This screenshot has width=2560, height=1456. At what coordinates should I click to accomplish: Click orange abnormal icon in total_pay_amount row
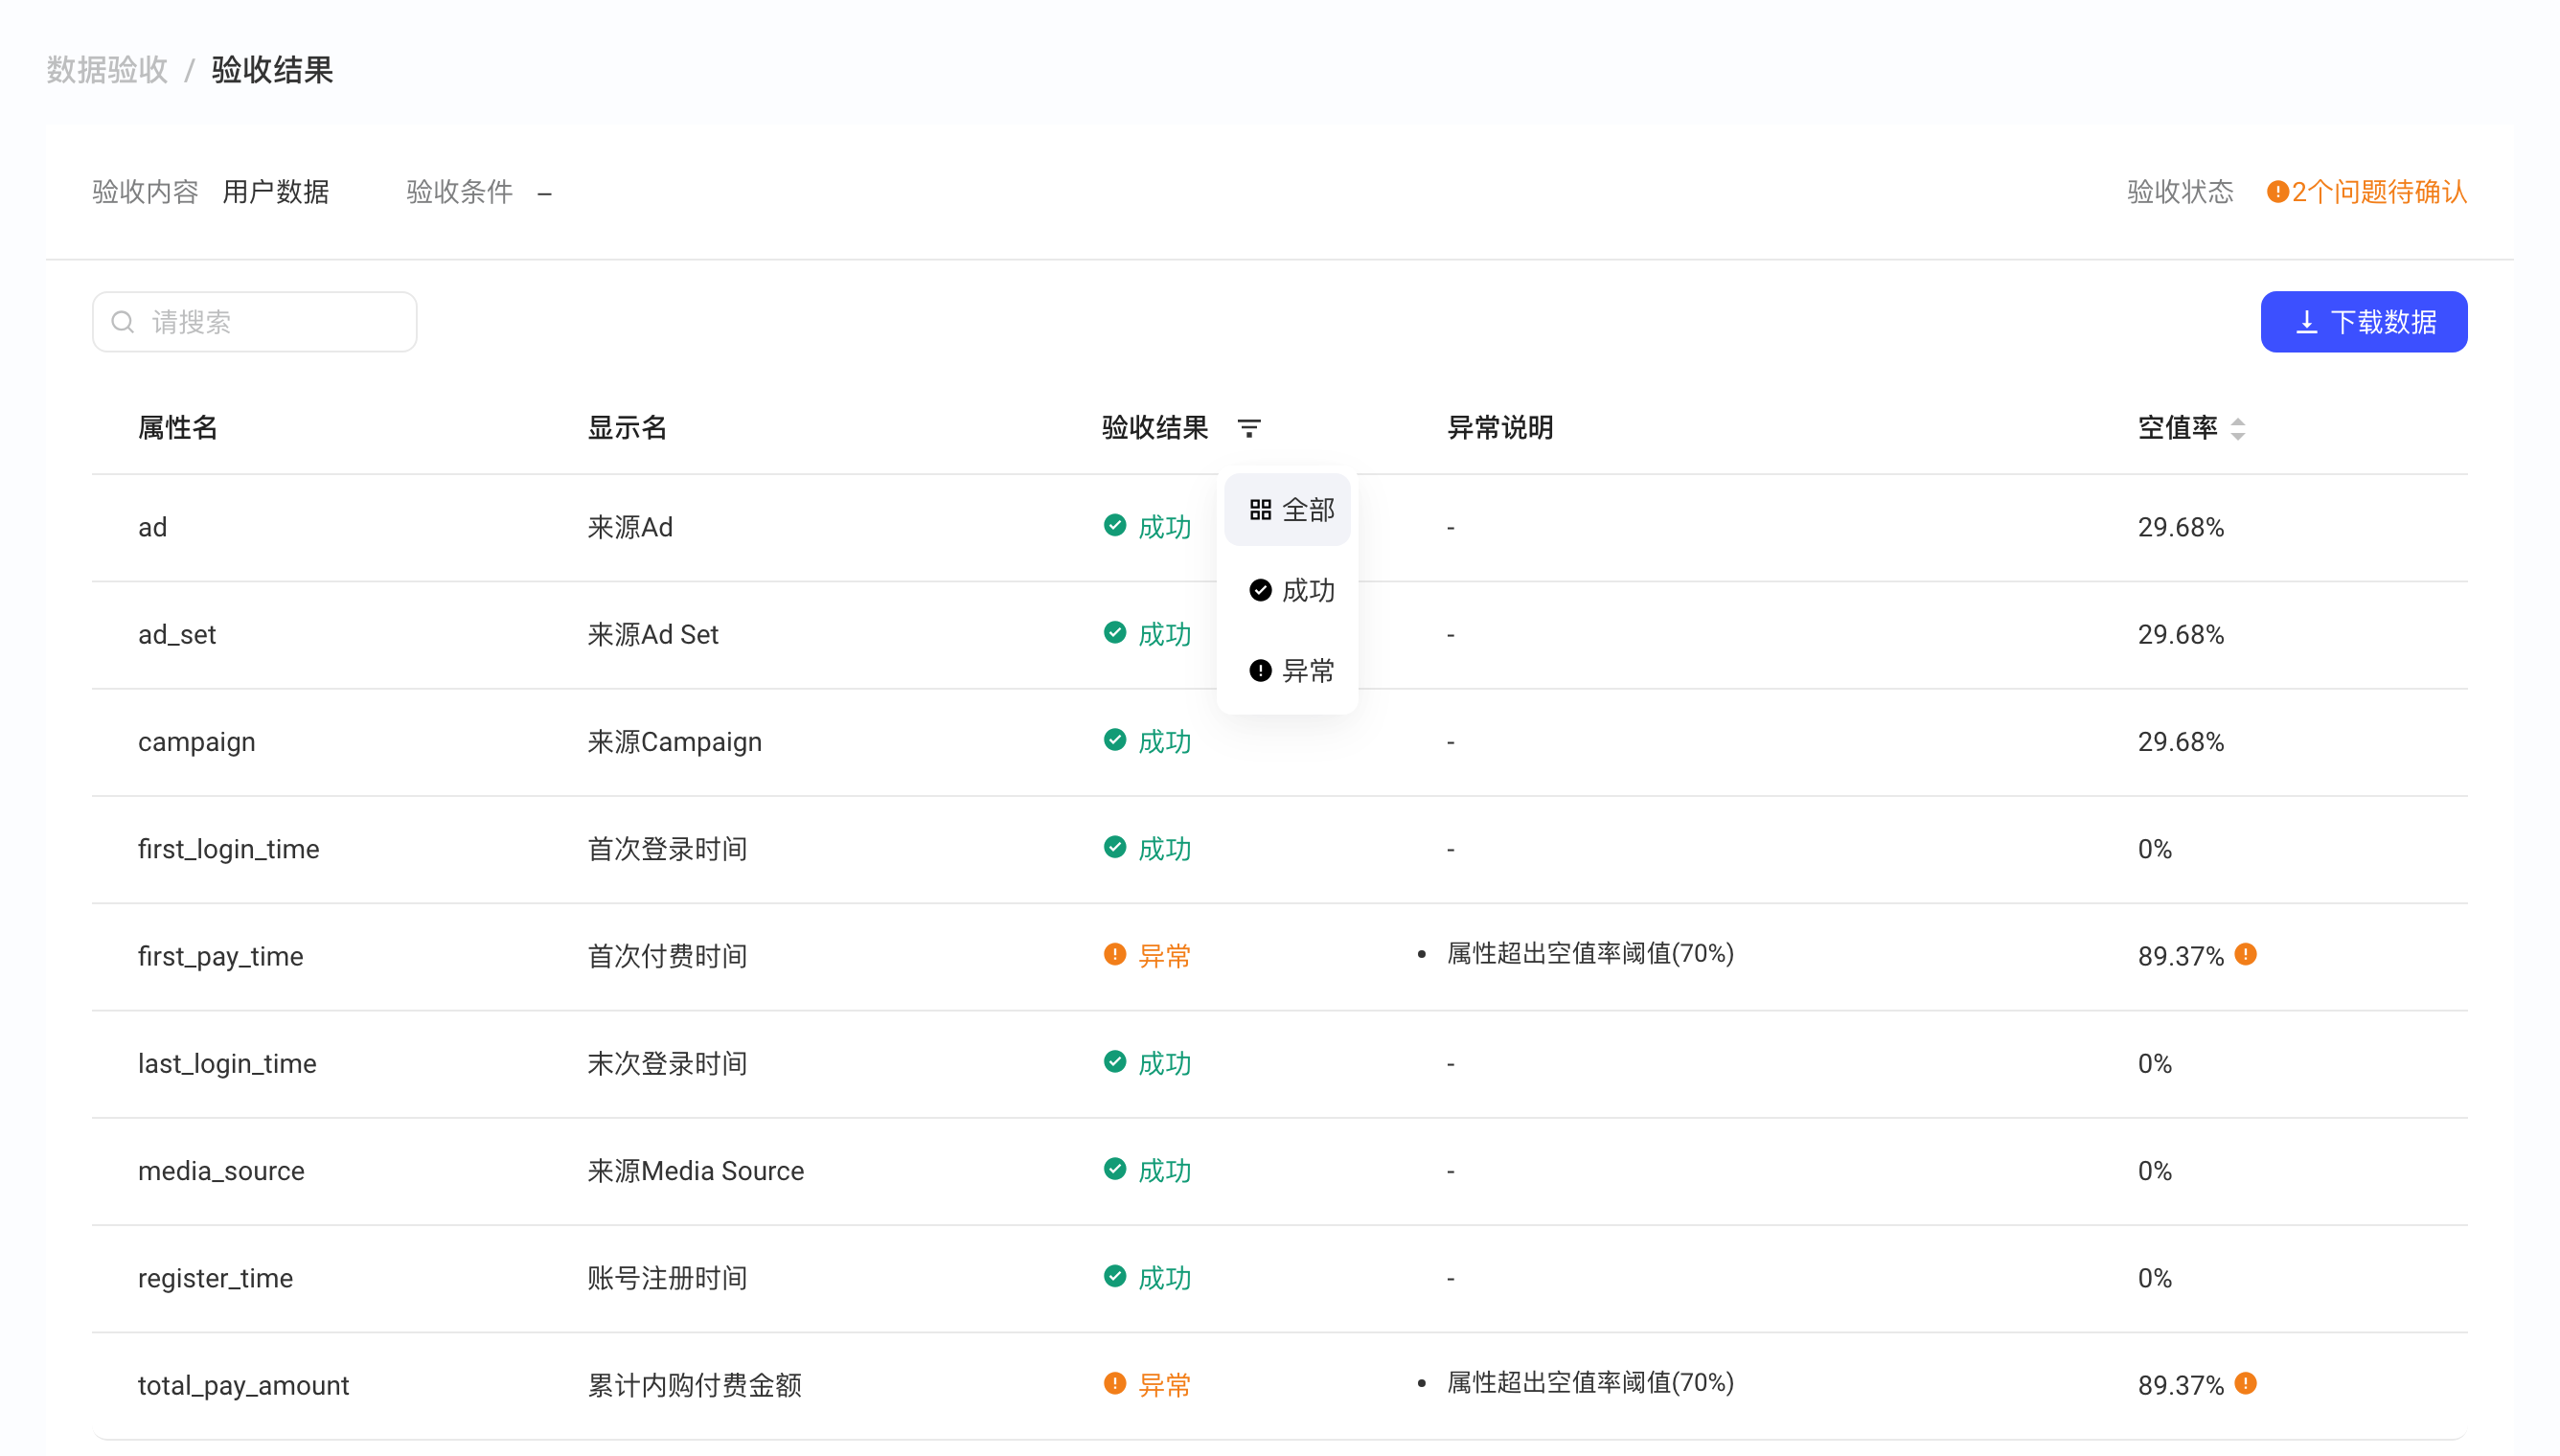[x=1115, y=1383]
